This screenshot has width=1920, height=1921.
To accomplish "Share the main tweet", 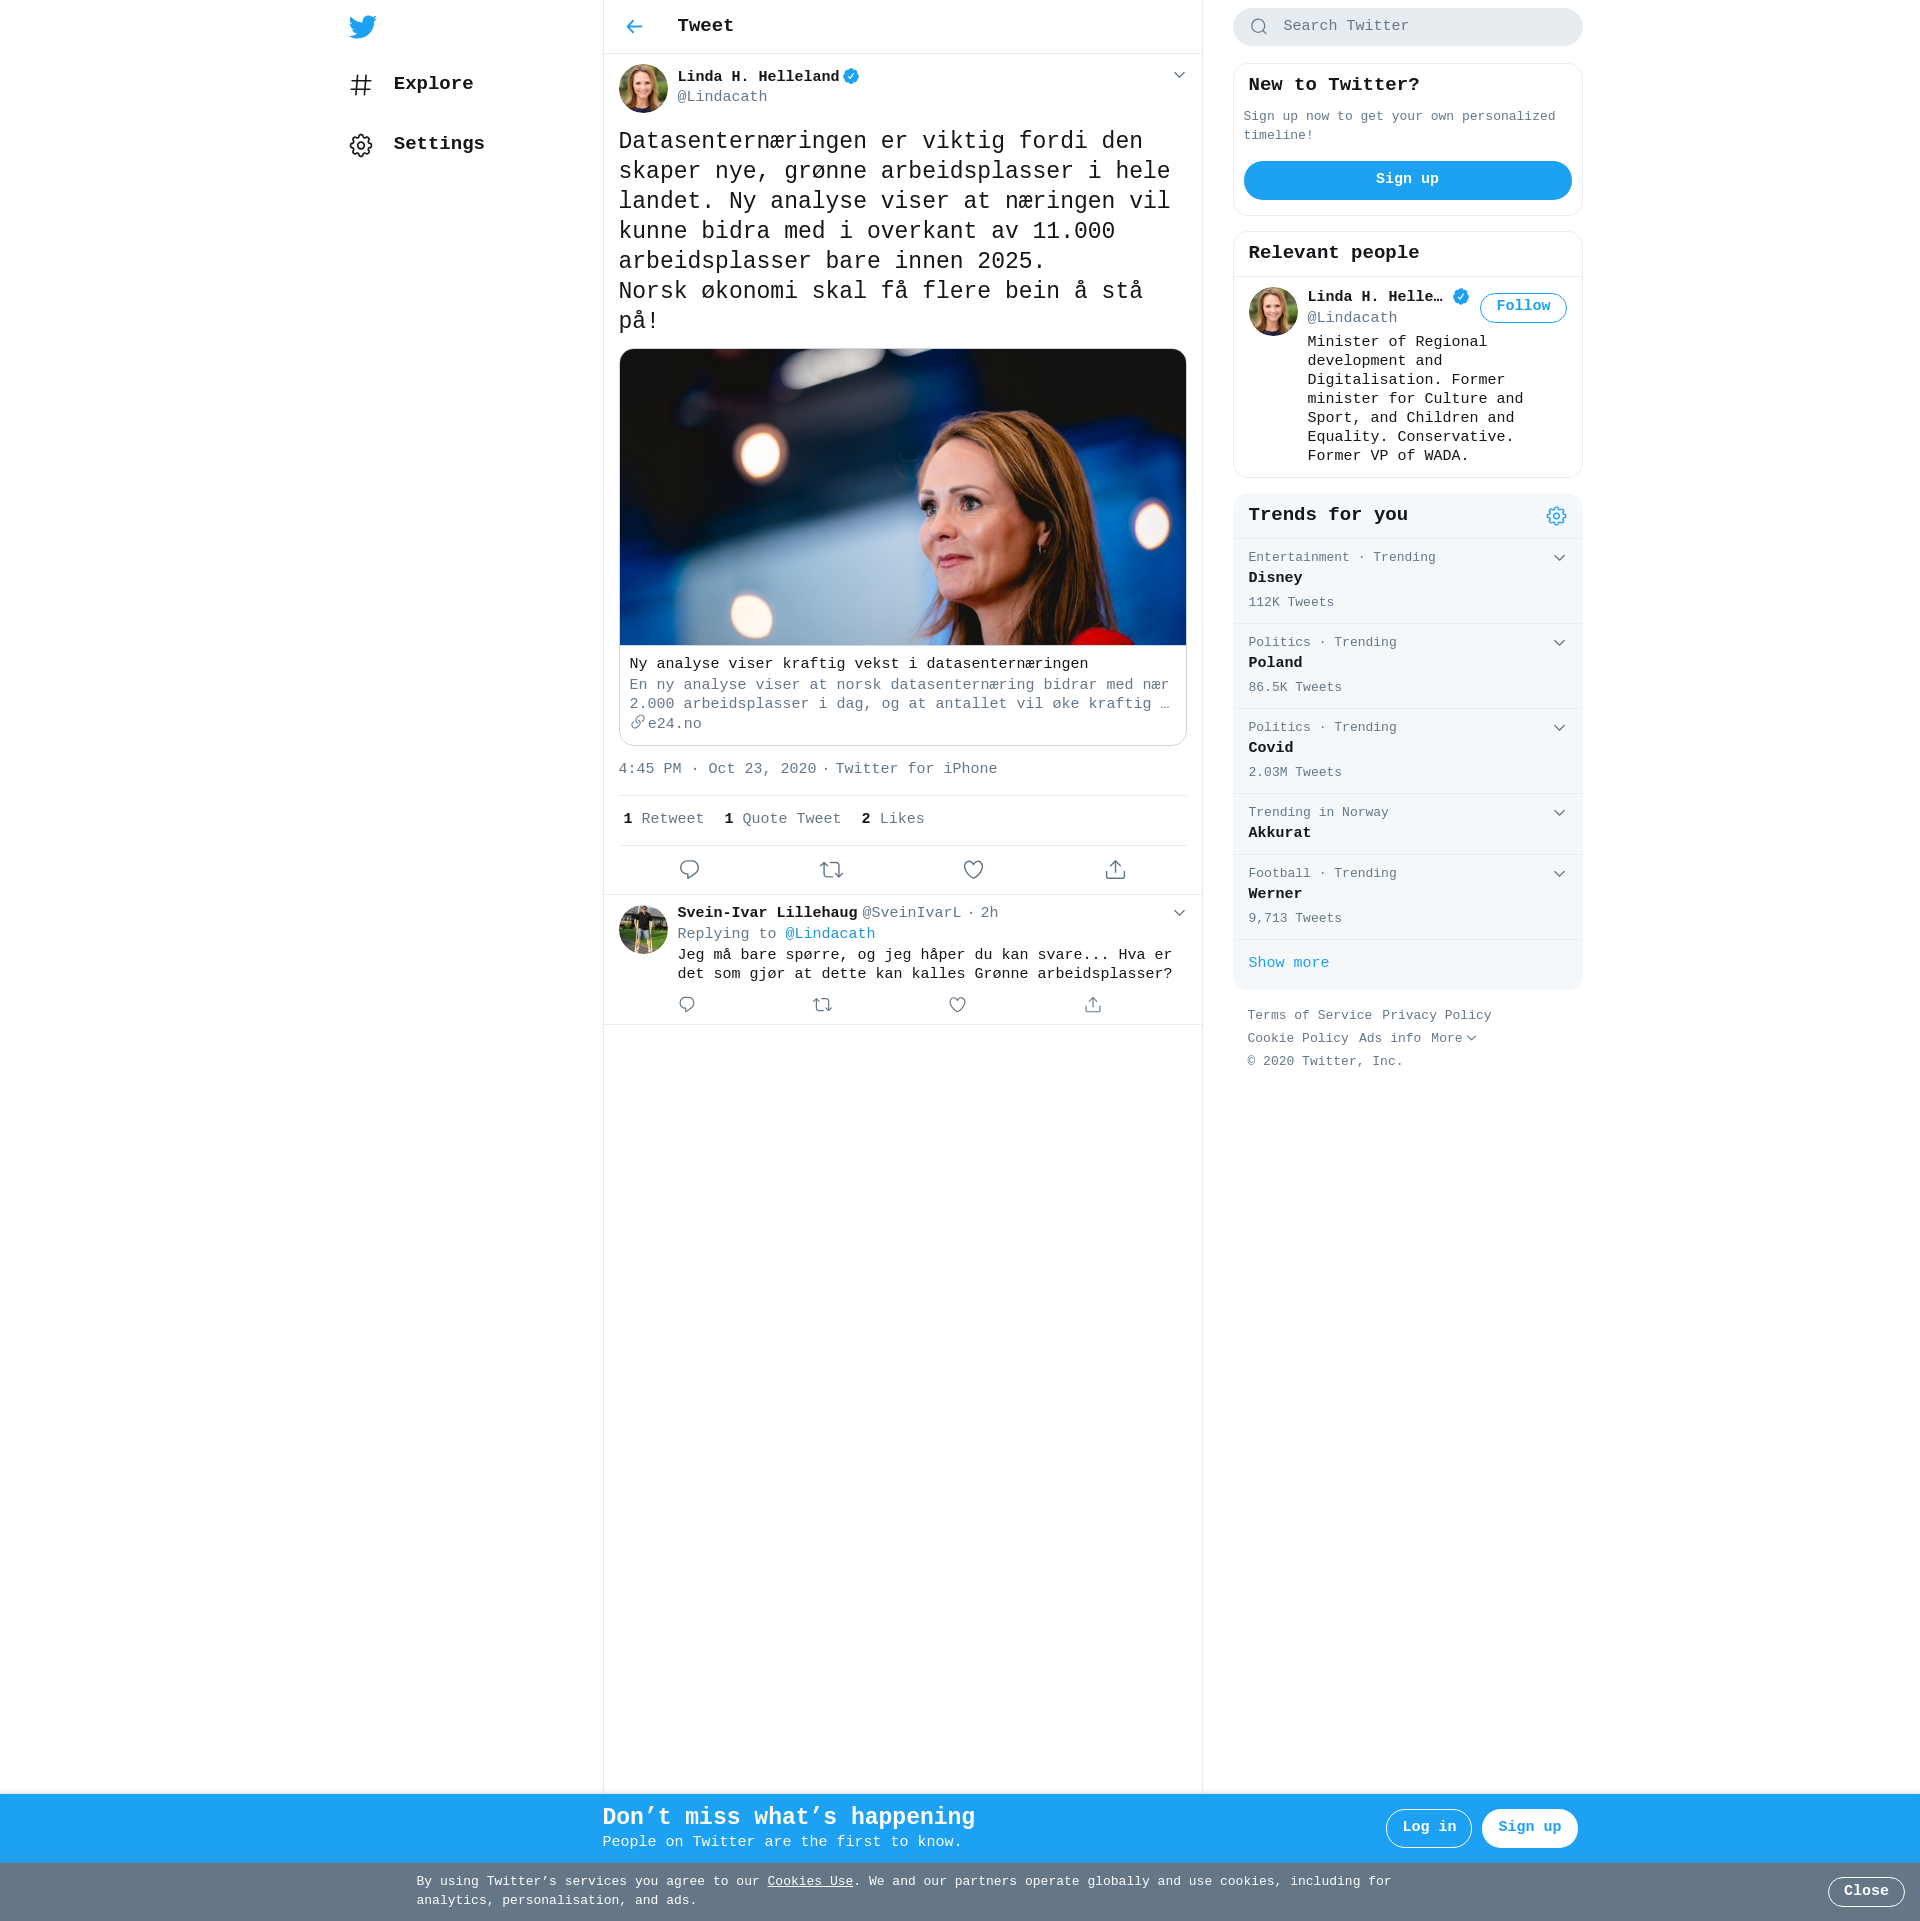I will [1115, 870].
